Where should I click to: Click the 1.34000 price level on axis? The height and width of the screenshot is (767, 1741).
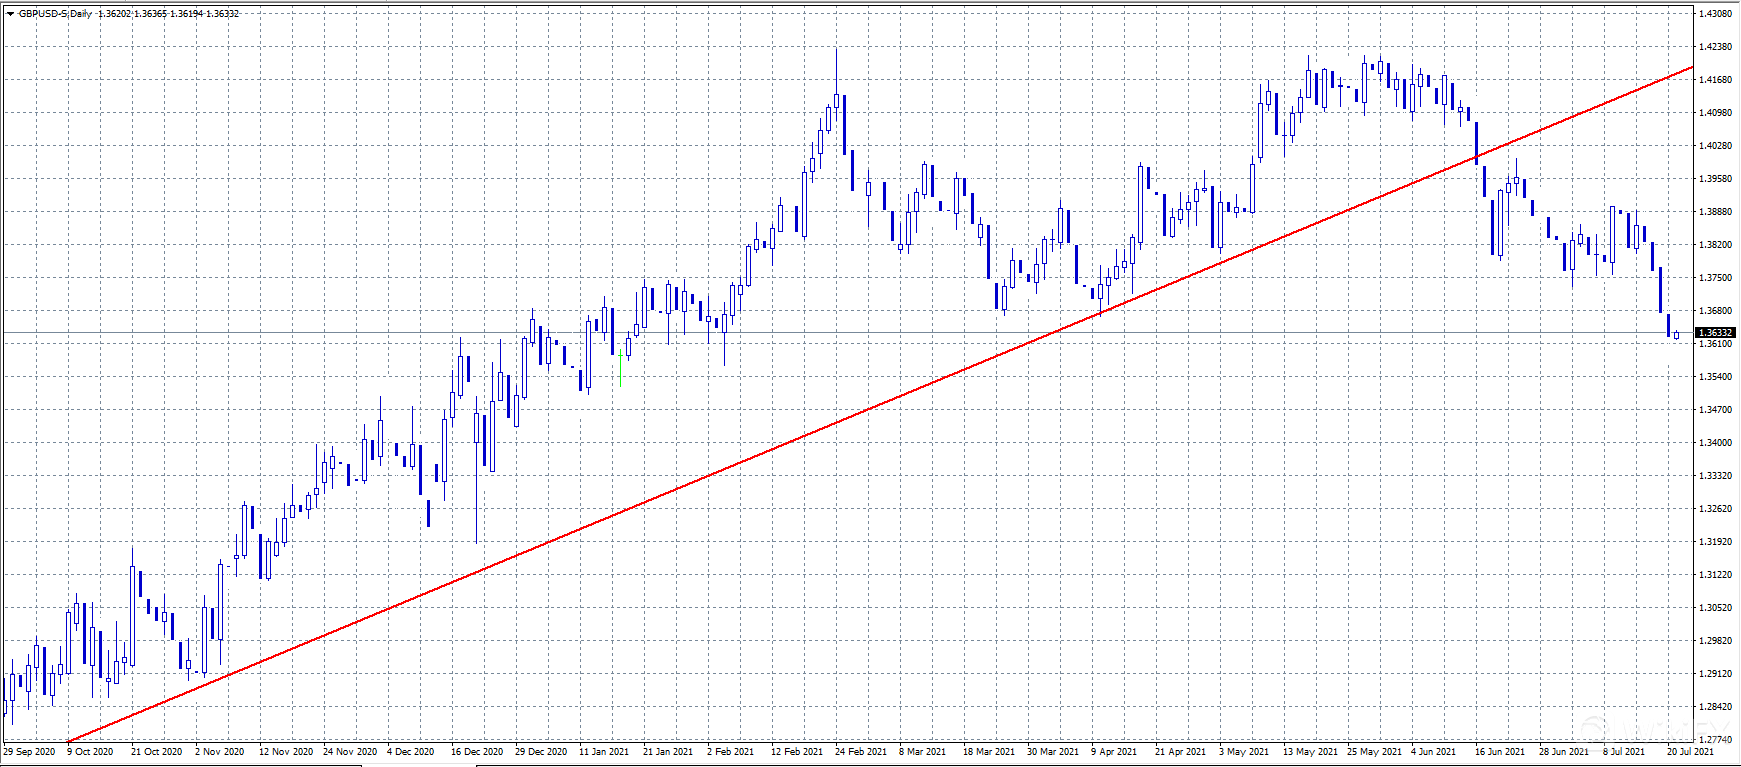(x=1716, y=443)
